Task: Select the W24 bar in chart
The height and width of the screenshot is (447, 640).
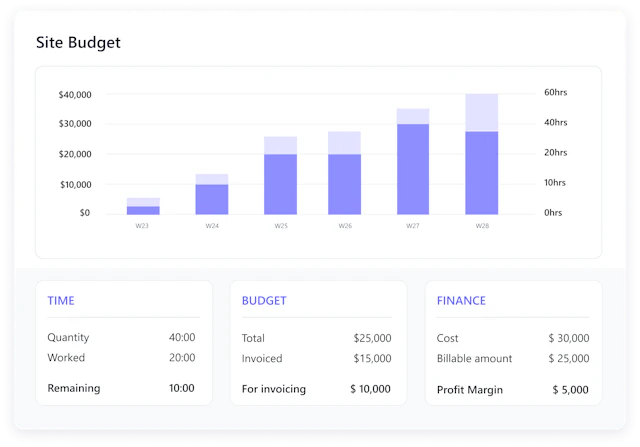Action: [212, 194]
